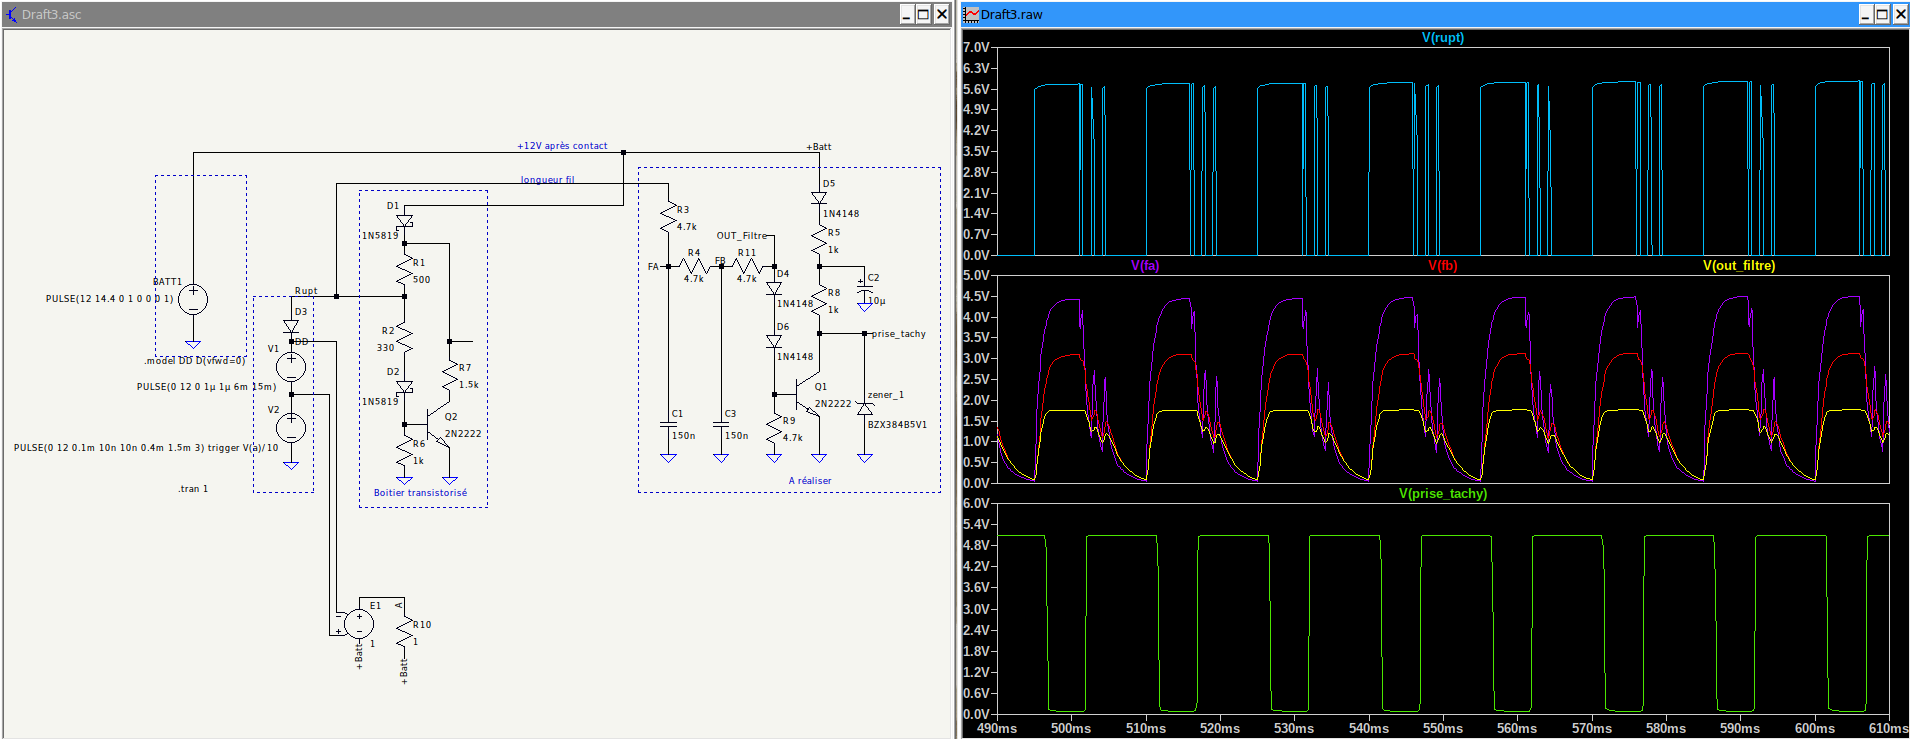Select the zener_1 BZX384B5V1 diode
The width and height of the screenshot is (1910, 739).
pos(865,409)
